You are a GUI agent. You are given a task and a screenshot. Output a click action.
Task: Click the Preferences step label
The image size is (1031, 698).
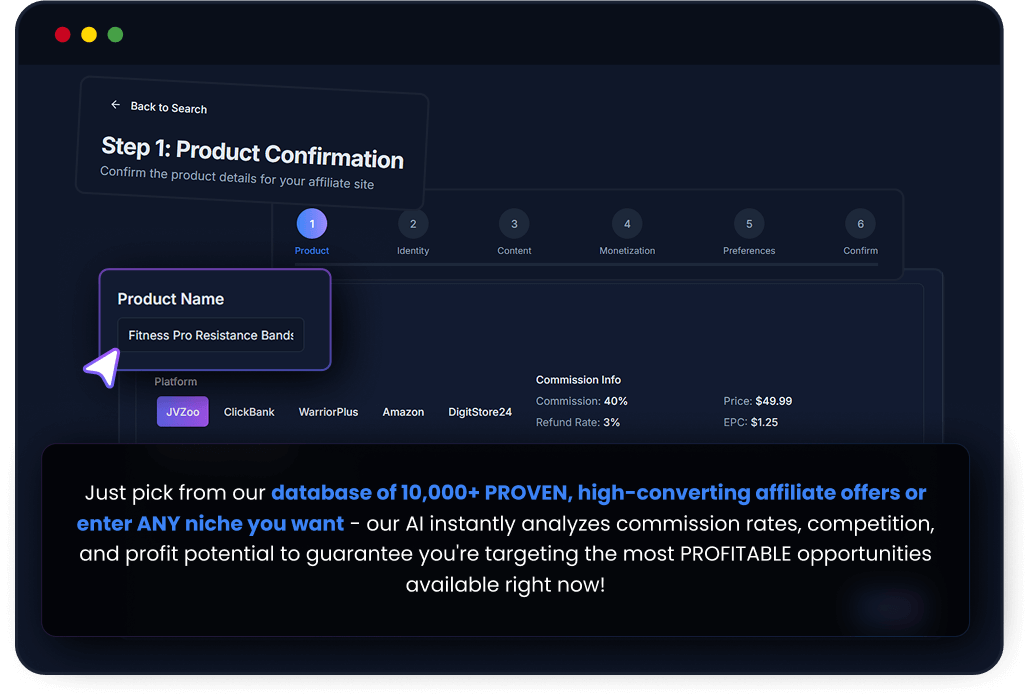point(749,251)
